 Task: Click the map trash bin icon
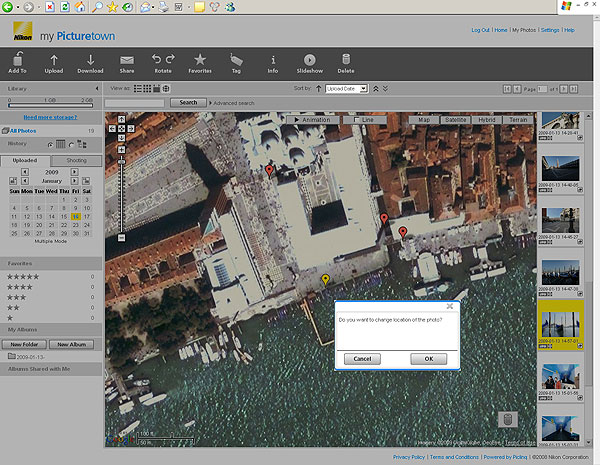click(x=508, y=419)
